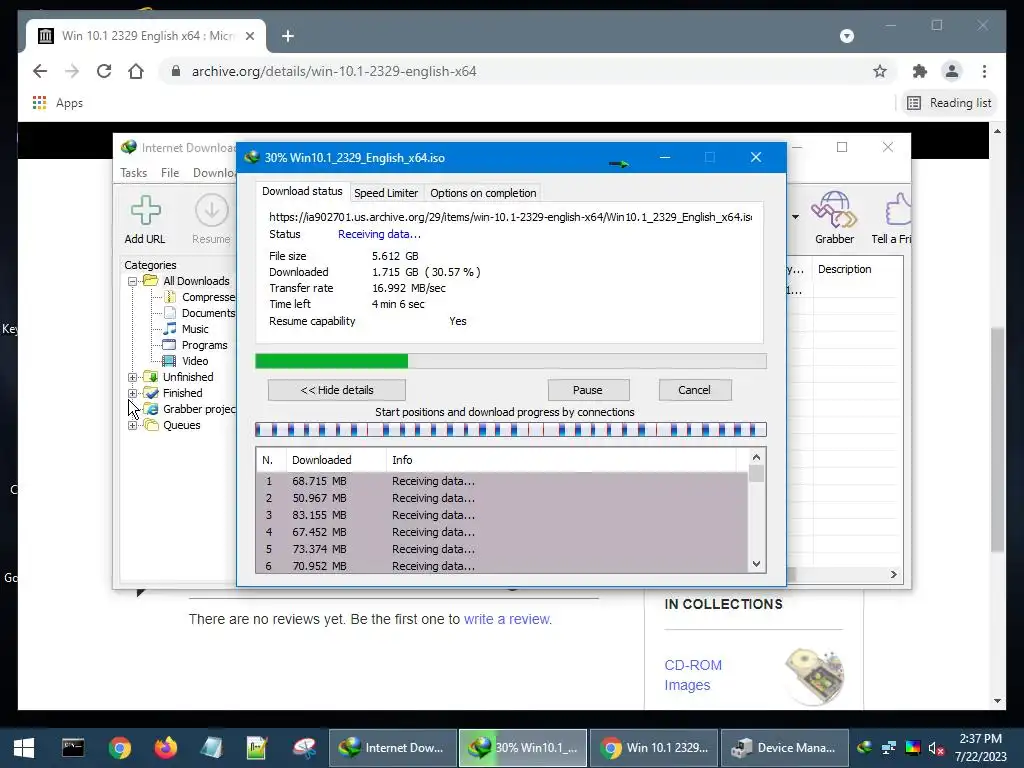Switch to Internet Download Manager taskbar button
1024x768 pixels.
coord(392,748)
